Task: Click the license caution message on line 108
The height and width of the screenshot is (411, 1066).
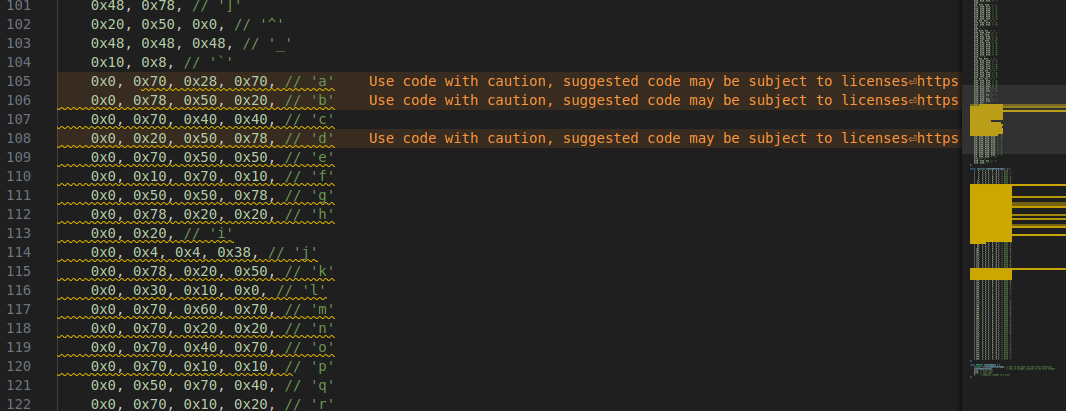Action: pyautogui.click(x=639, y=139)
